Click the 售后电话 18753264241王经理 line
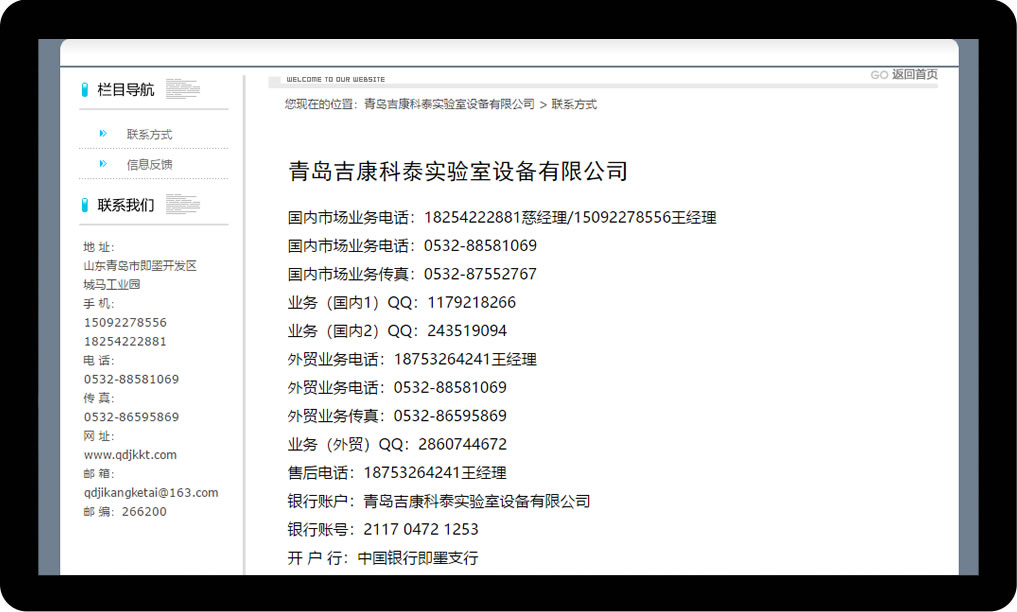The height and width of the screenshot is (612, 1017). pos(397,473)
